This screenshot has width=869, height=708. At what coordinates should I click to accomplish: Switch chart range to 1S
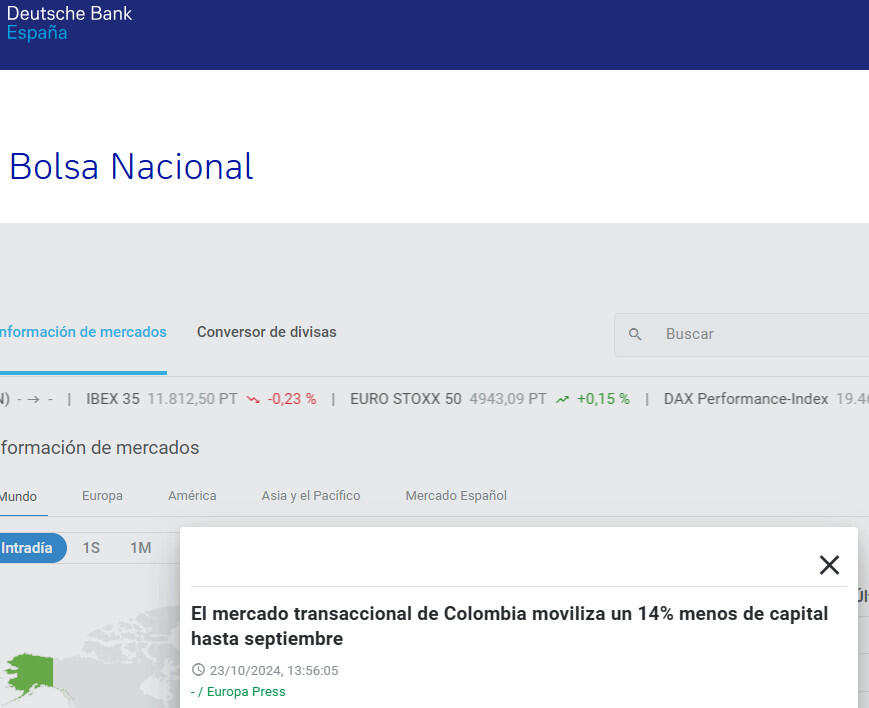pyautogui.click(x=91, y=548)
